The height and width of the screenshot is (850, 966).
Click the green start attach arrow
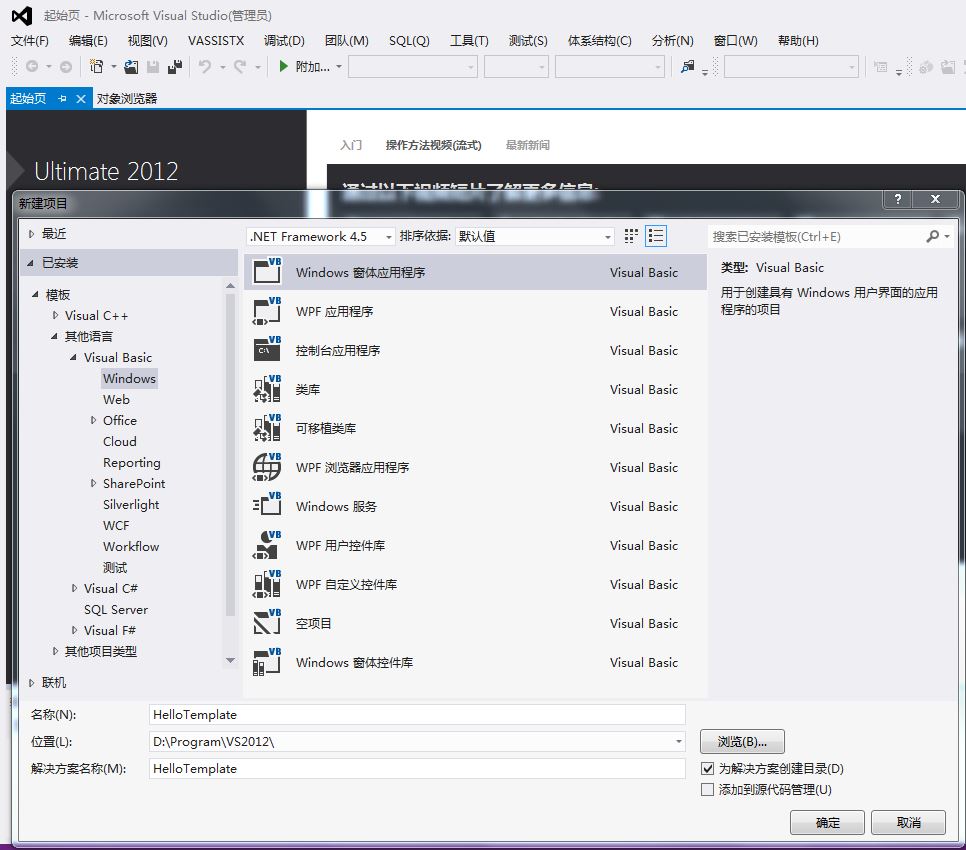[x=283, y=66]
